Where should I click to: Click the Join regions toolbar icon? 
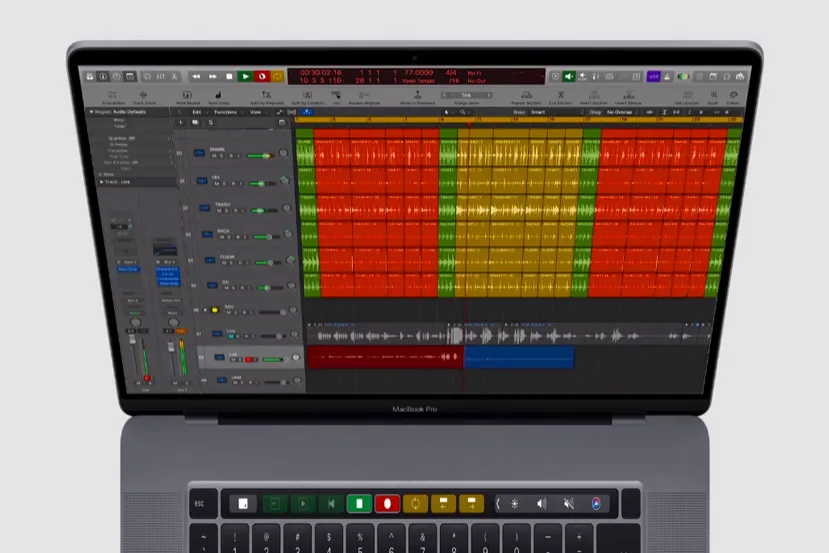(x=336, y=97)
